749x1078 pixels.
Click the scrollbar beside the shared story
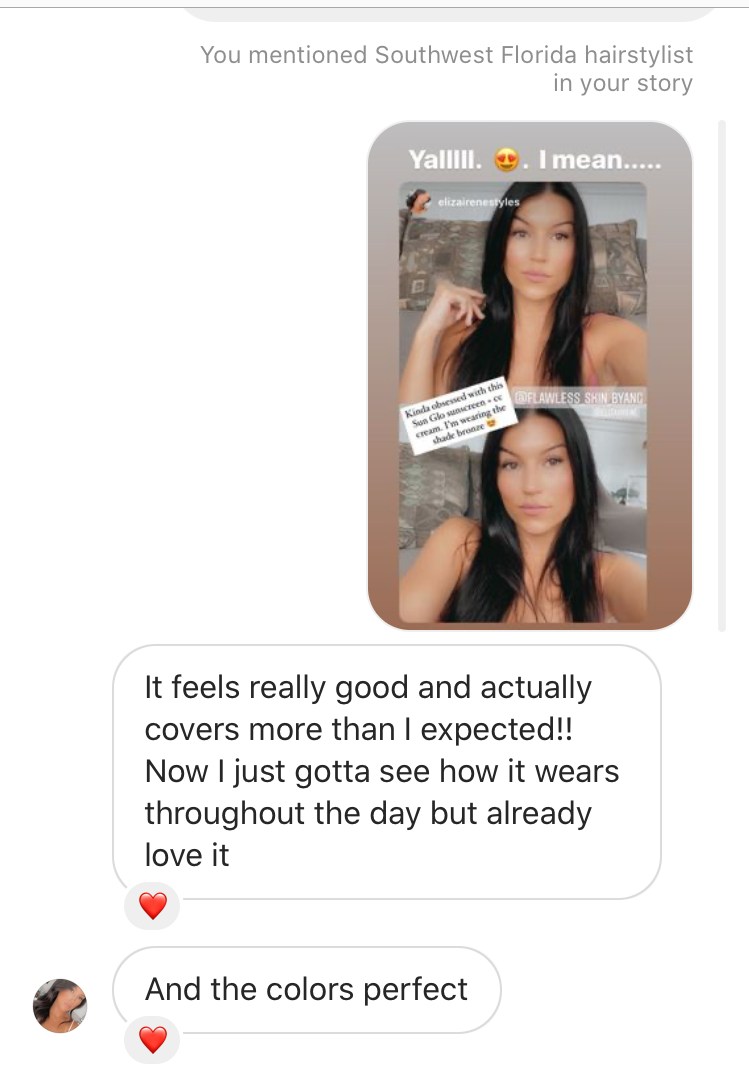(x=721, y=375)
